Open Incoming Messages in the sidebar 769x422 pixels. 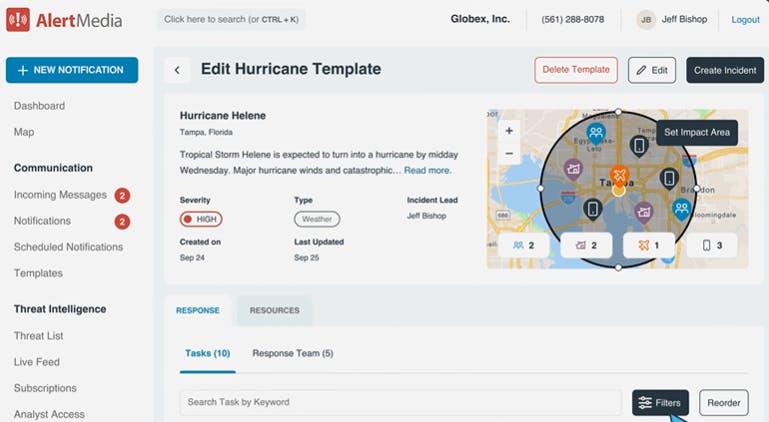pyautogui.click(x=60, y=195)
